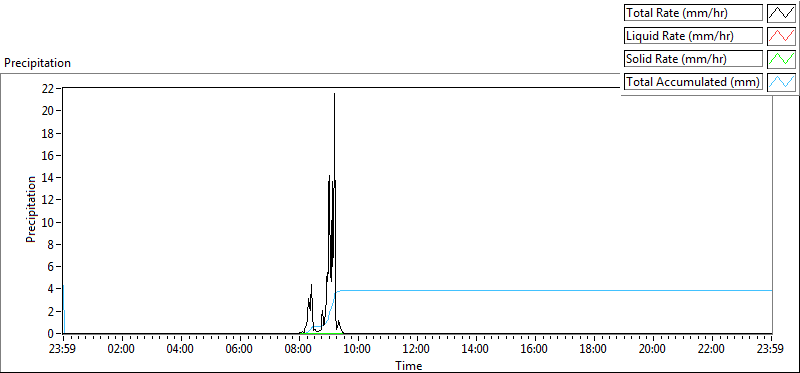Click the Time axis title
The width and height of the screenshot is (800, 373).
409,365
